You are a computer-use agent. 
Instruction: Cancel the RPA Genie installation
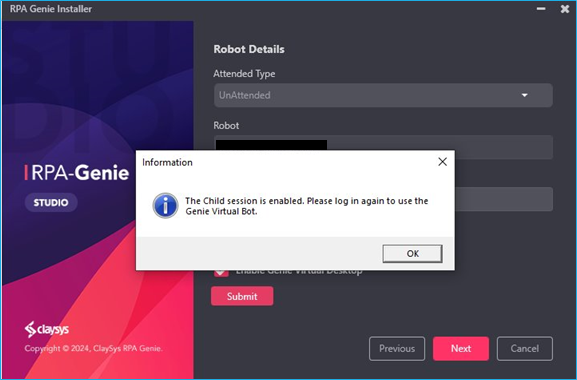tap(524, 348)
